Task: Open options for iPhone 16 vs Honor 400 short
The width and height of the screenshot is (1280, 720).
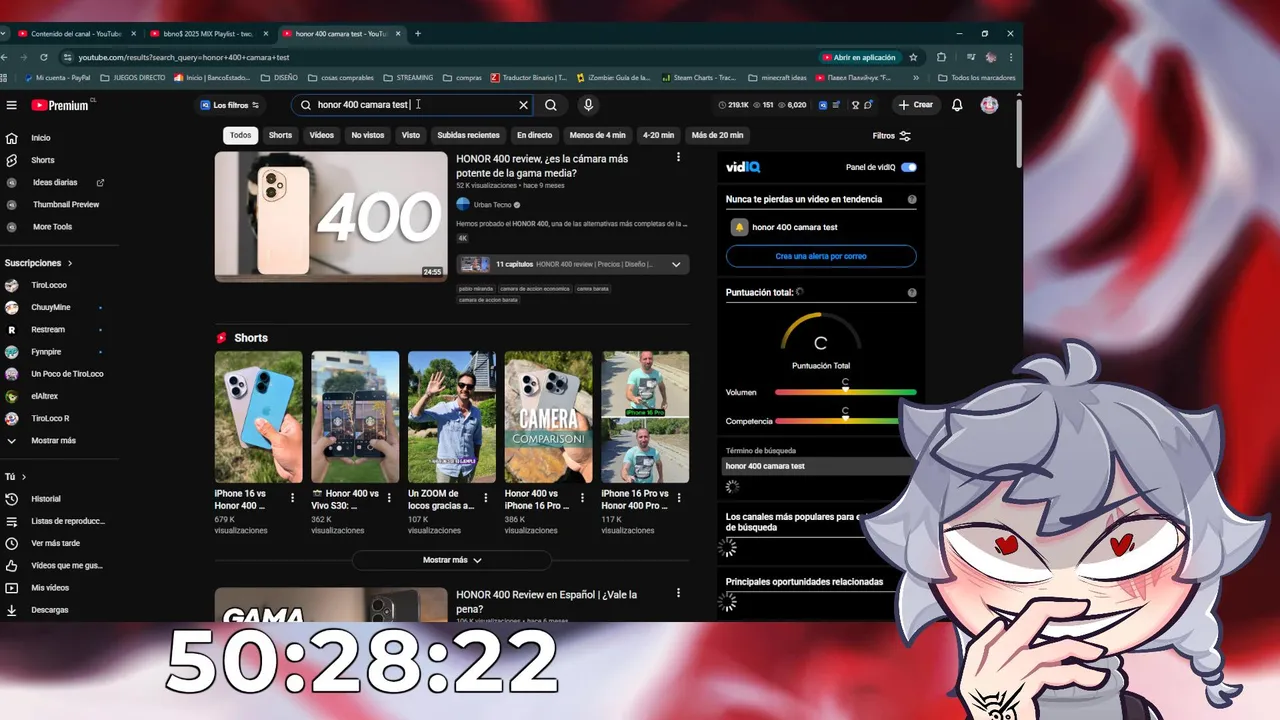Action: point(292,497)
